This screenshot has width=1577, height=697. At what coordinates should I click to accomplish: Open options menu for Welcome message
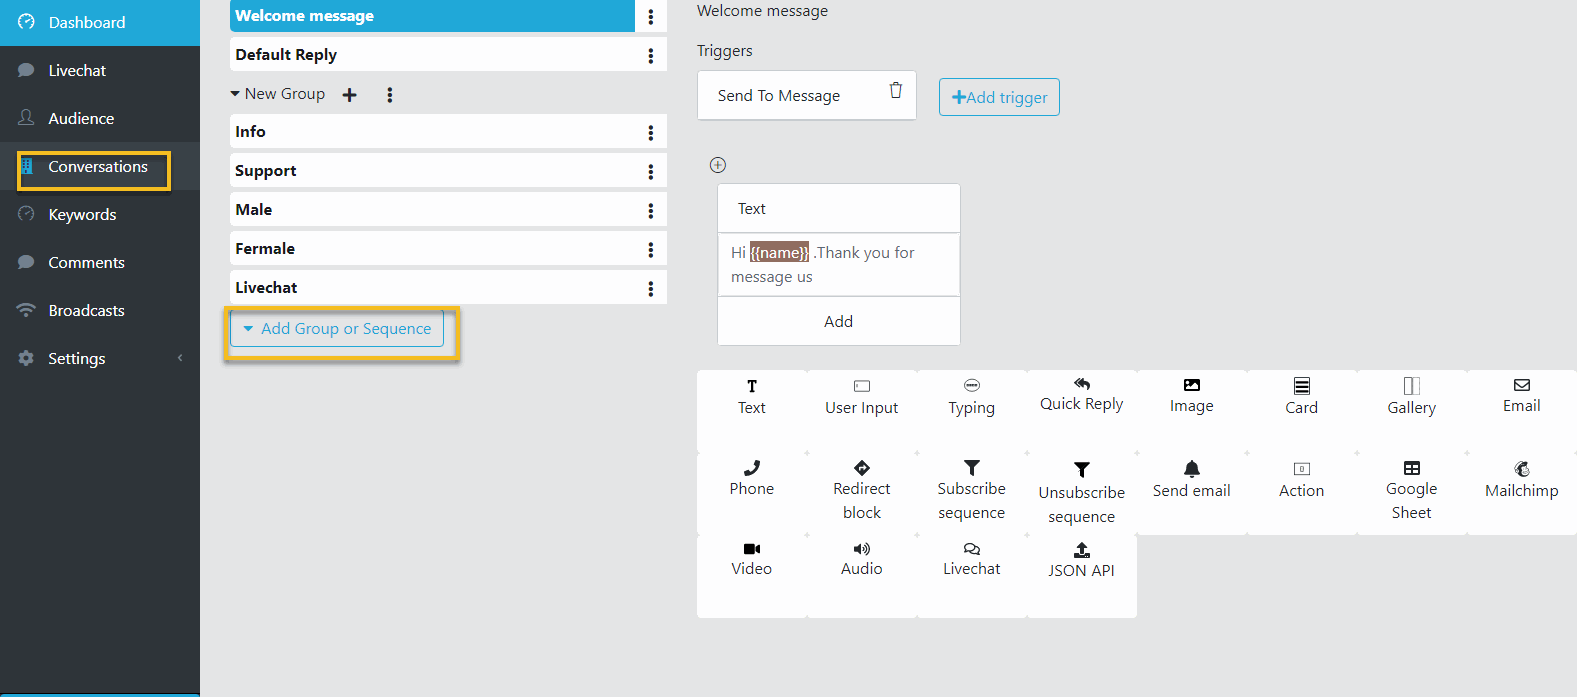651,17
